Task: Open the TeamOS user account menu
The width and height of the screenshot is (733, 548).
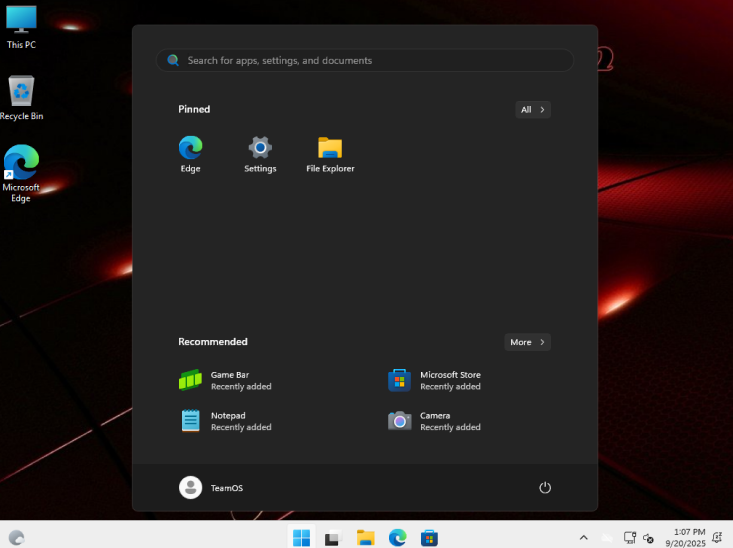Action: tap(211, 488)
